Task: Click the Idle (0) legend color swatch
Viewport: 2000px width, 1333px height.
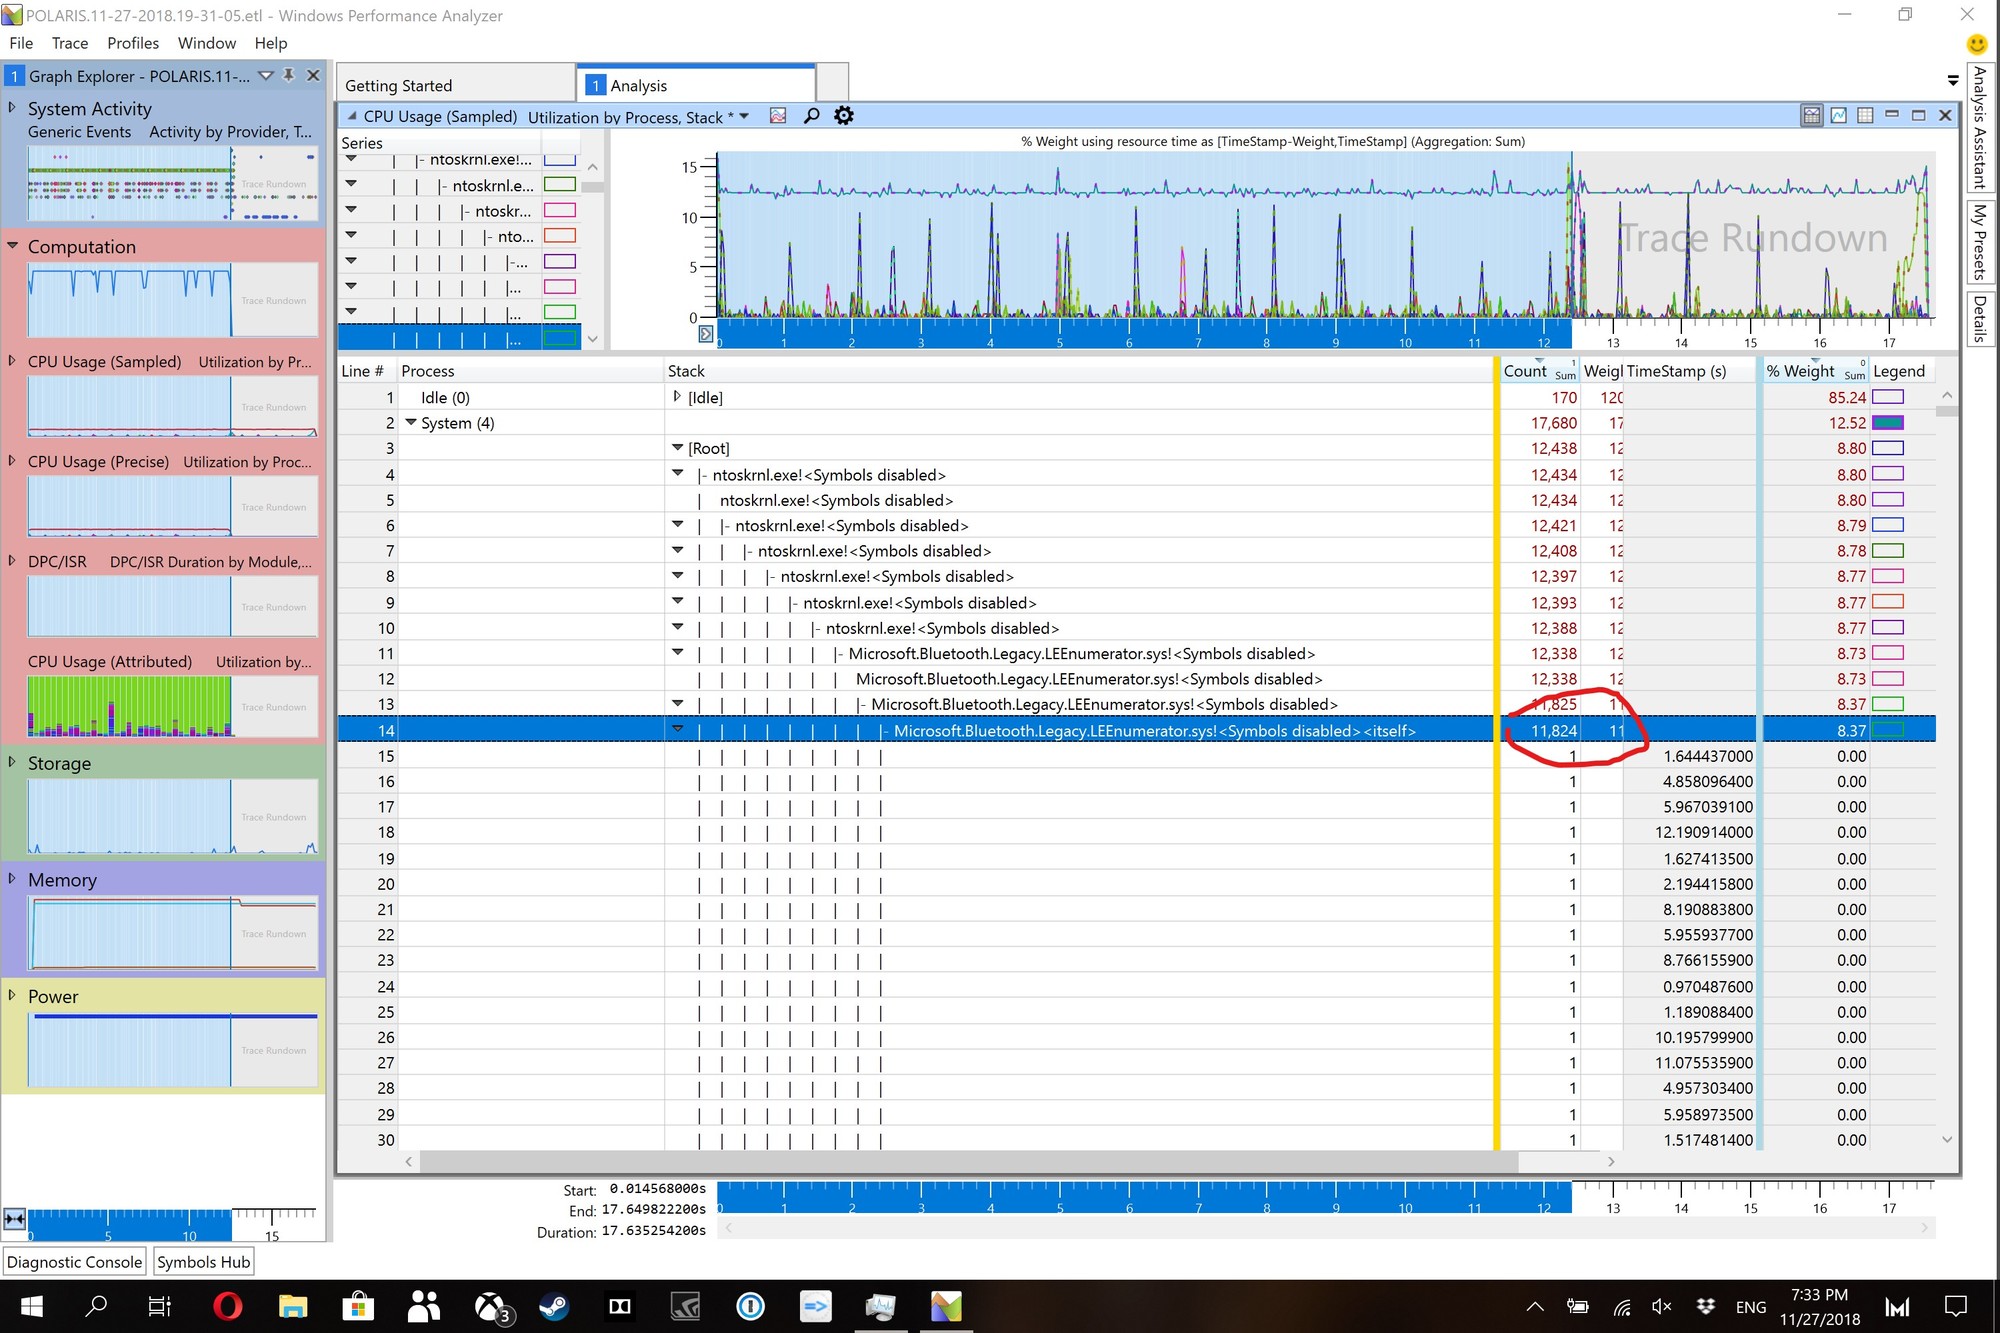Action: [x=1887, y=397]
